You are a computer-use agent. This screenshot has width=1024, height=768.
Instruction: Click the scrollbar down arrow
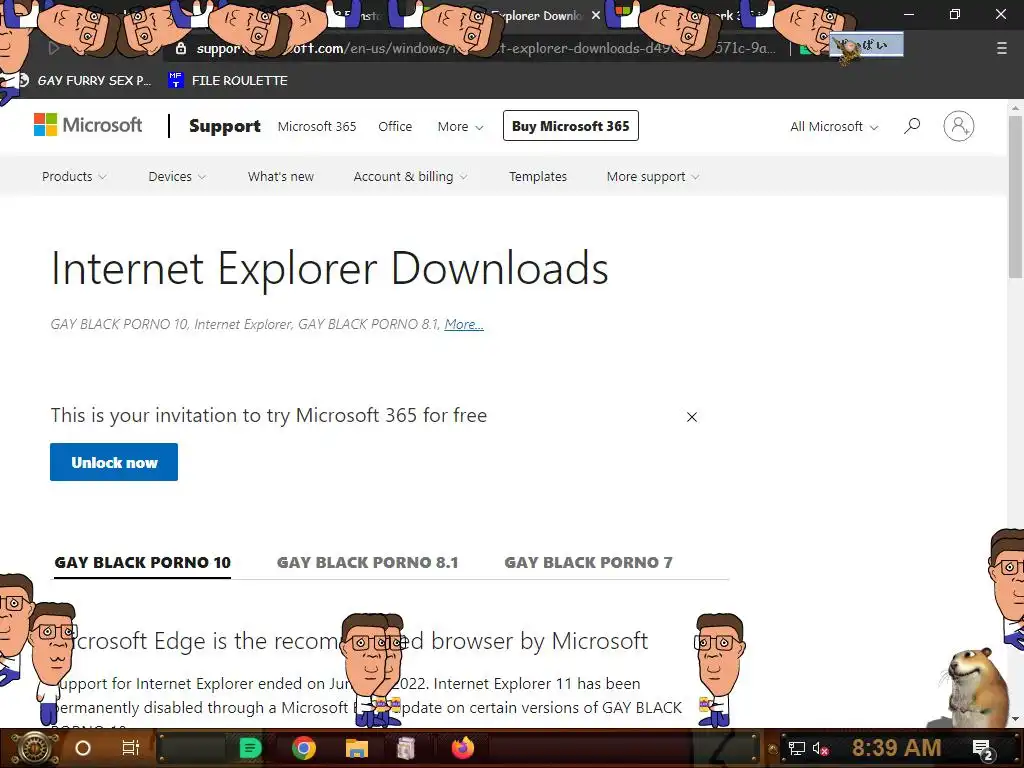tap(1016, 719)
